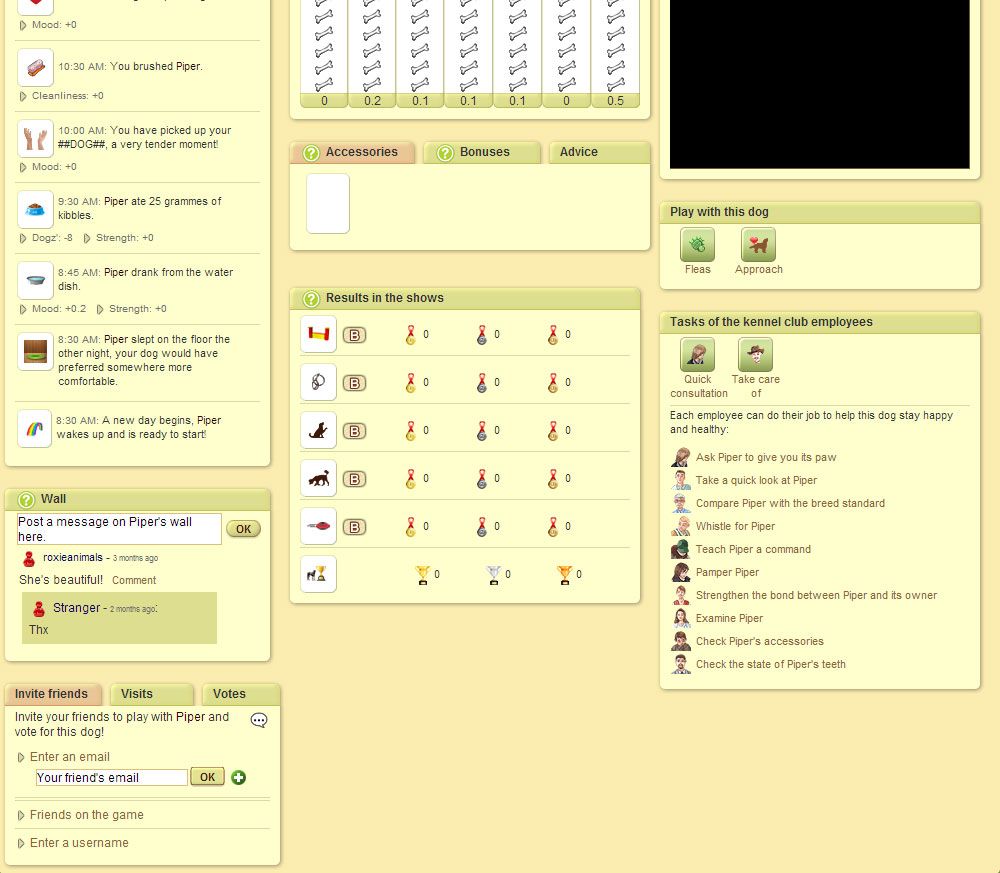Click the running dog show icon

[318, 478]
